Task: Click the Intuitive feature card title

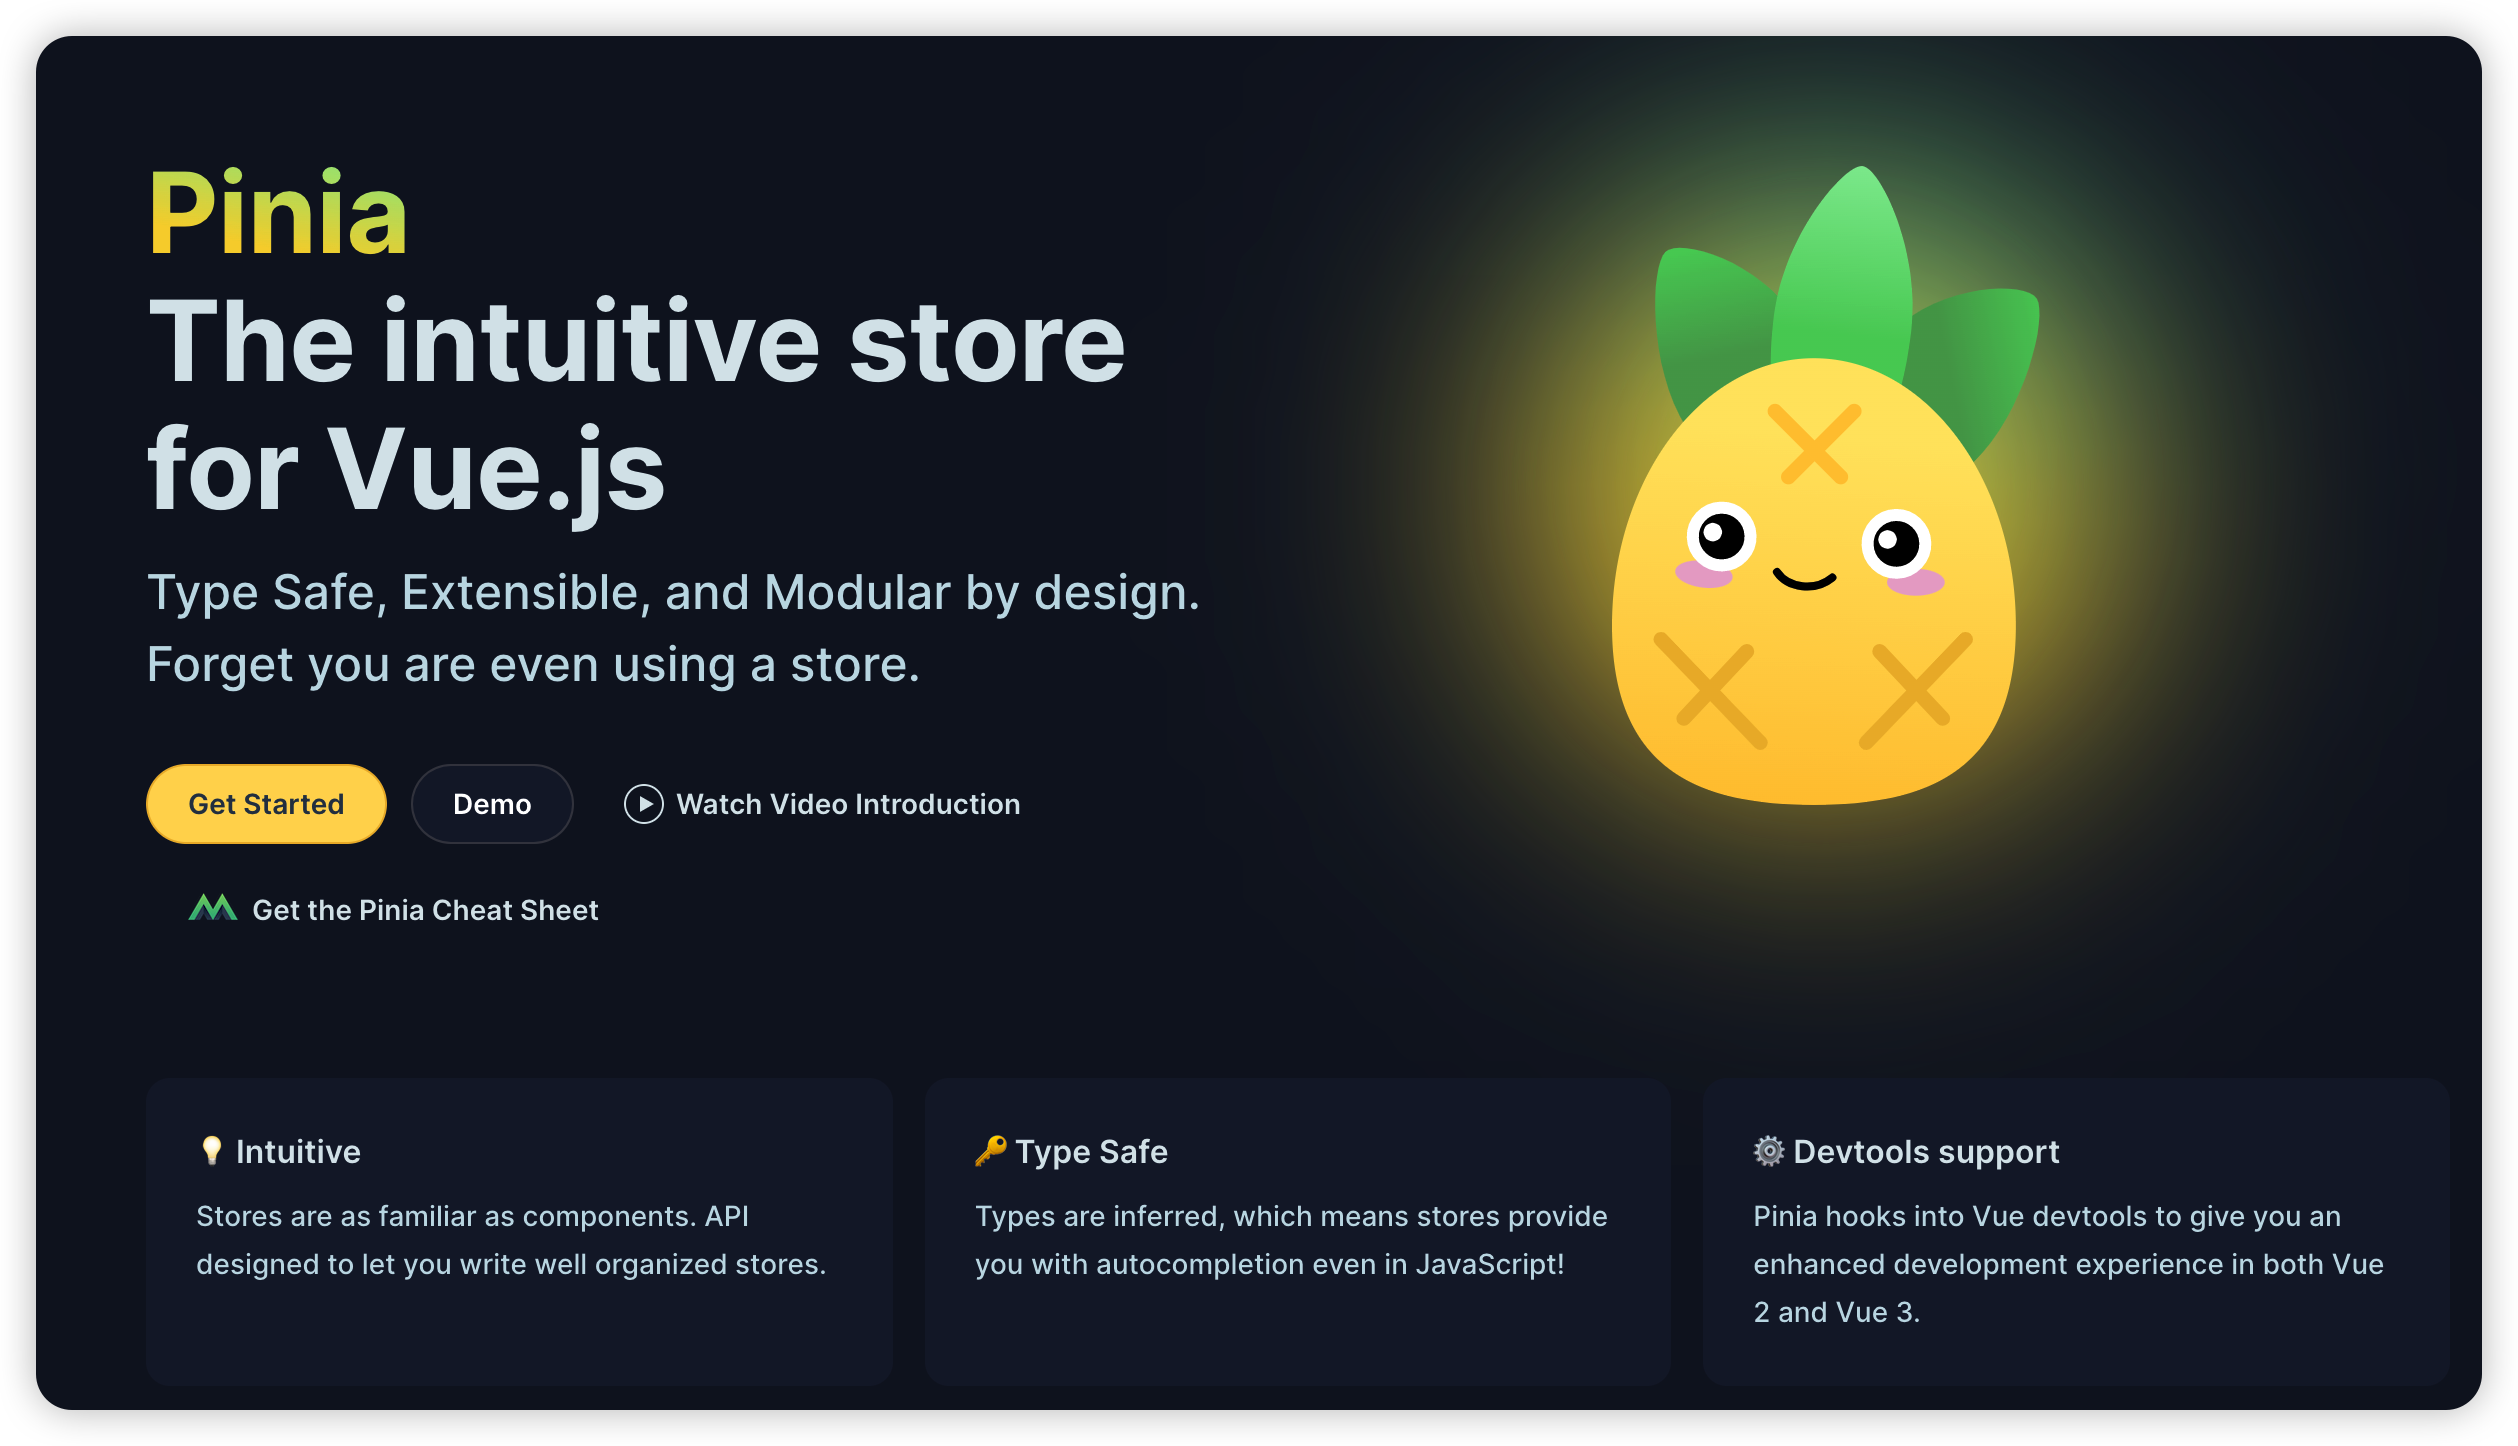Action: tap(298, 1152)
